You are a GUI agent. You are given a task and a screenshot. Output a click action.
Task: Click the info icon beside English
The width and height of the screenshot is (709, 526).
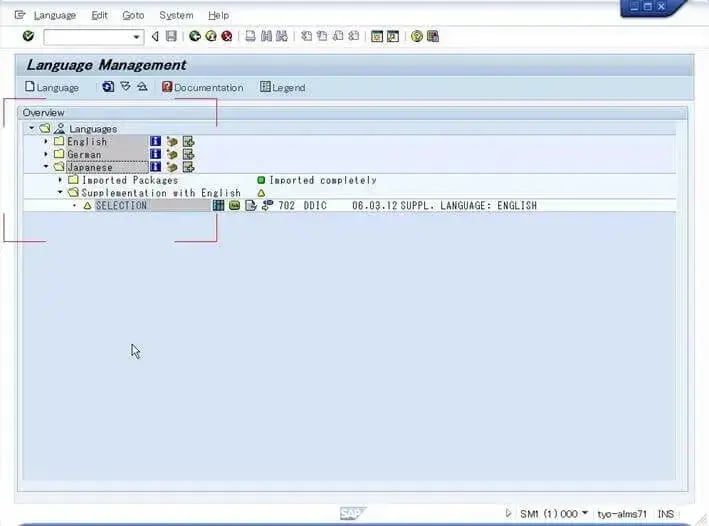click(155, 142)
